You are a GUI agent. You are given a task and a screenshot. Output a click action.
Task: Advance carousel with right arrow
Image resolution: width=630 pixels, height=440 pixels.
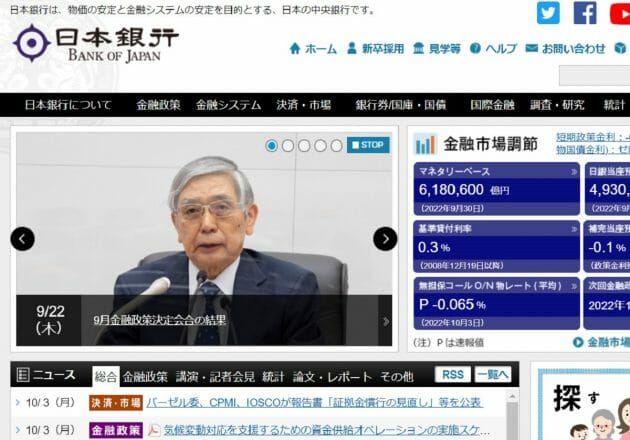click(385, 238)
